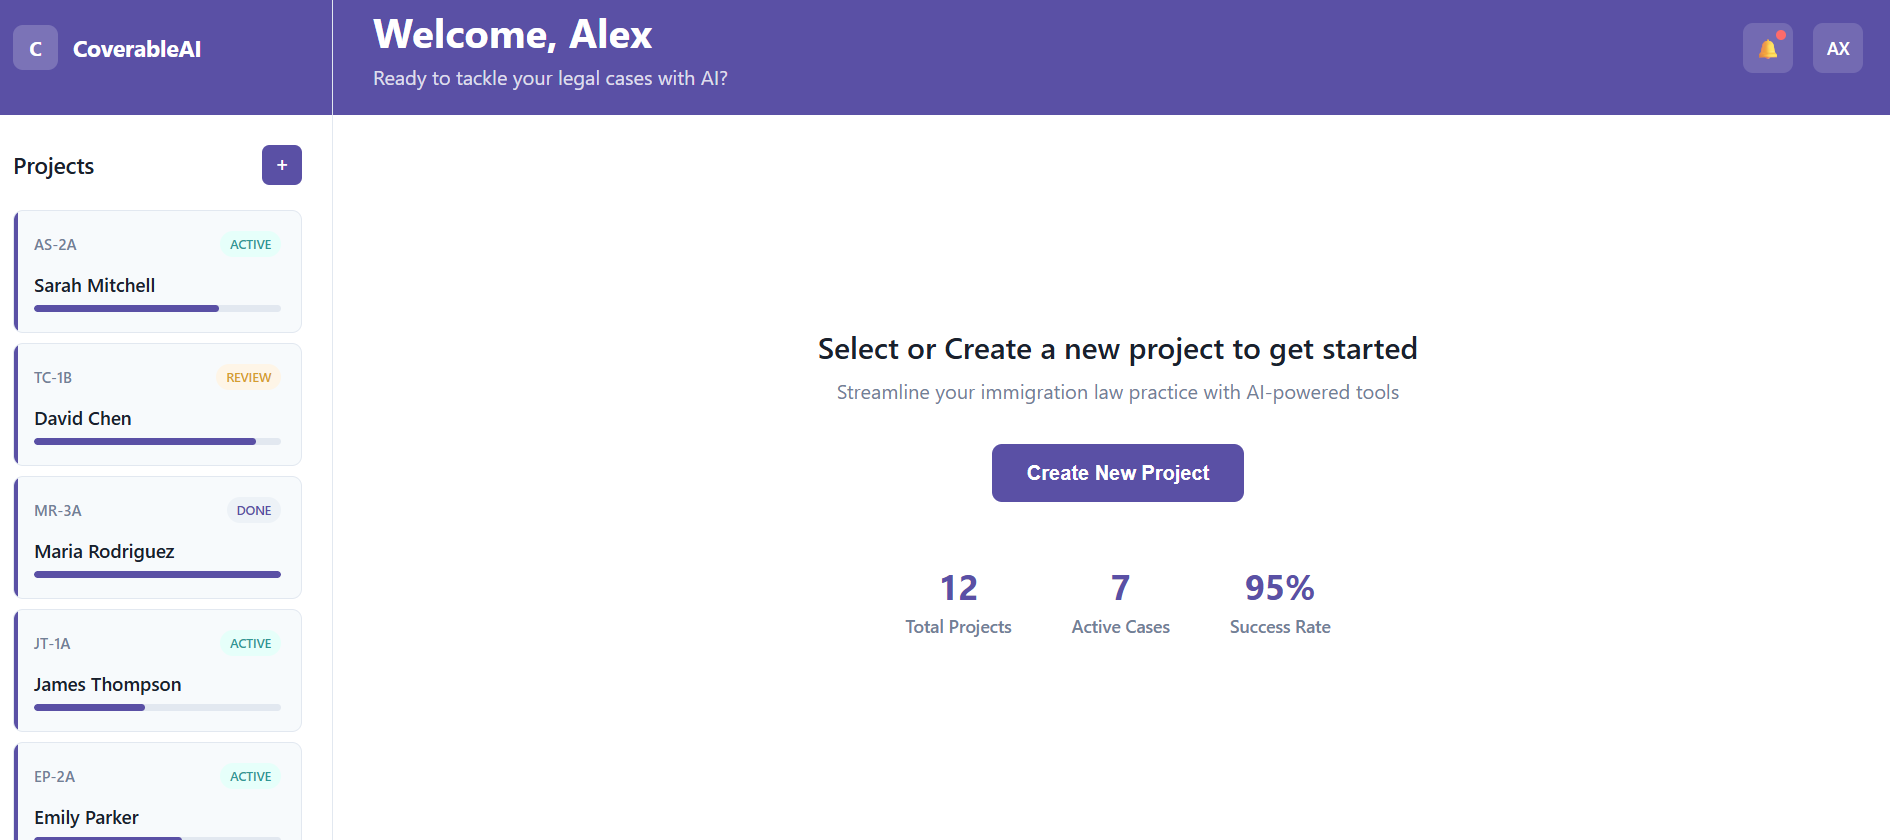Open David Chen project card
This screenshot has height=840, width=1890.
click(x=158, y=404)
